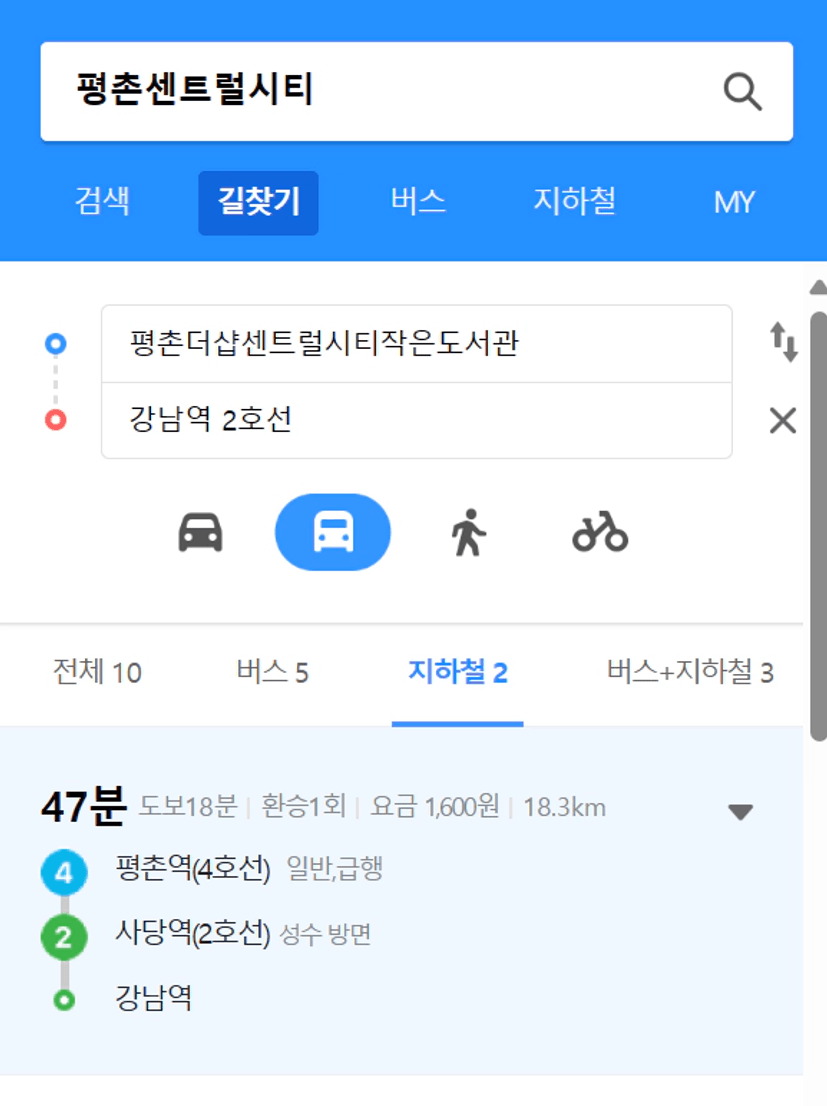Screen dimensions: 827x1106
Task: Click the line 2 green circle badge
Action: 64,937
